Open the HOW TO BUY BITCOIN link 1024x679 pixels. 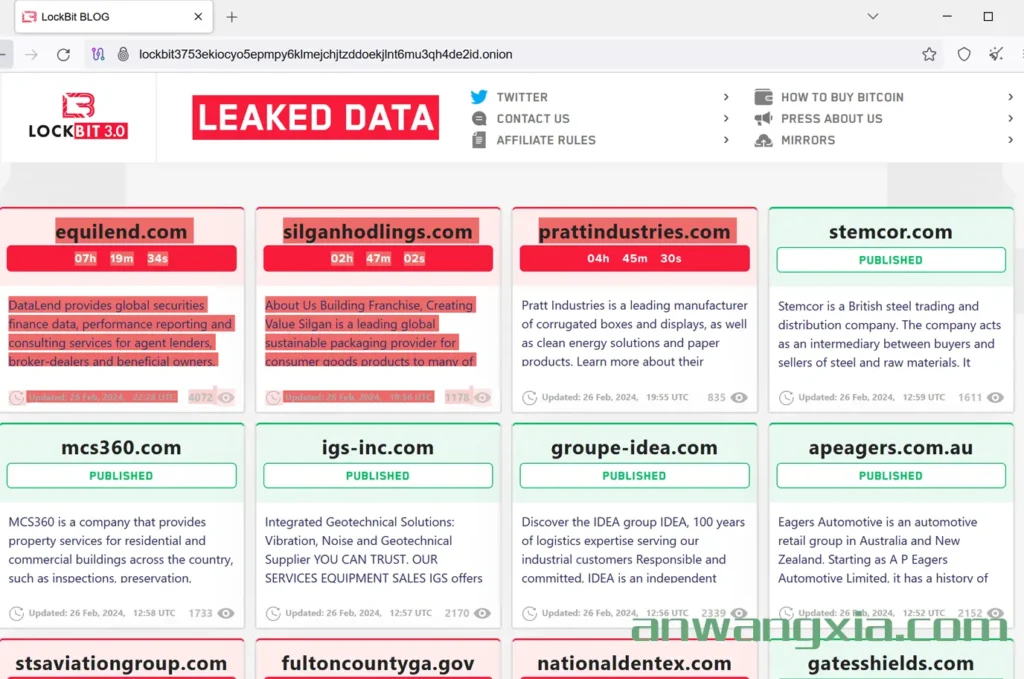(x=842, y=97)
